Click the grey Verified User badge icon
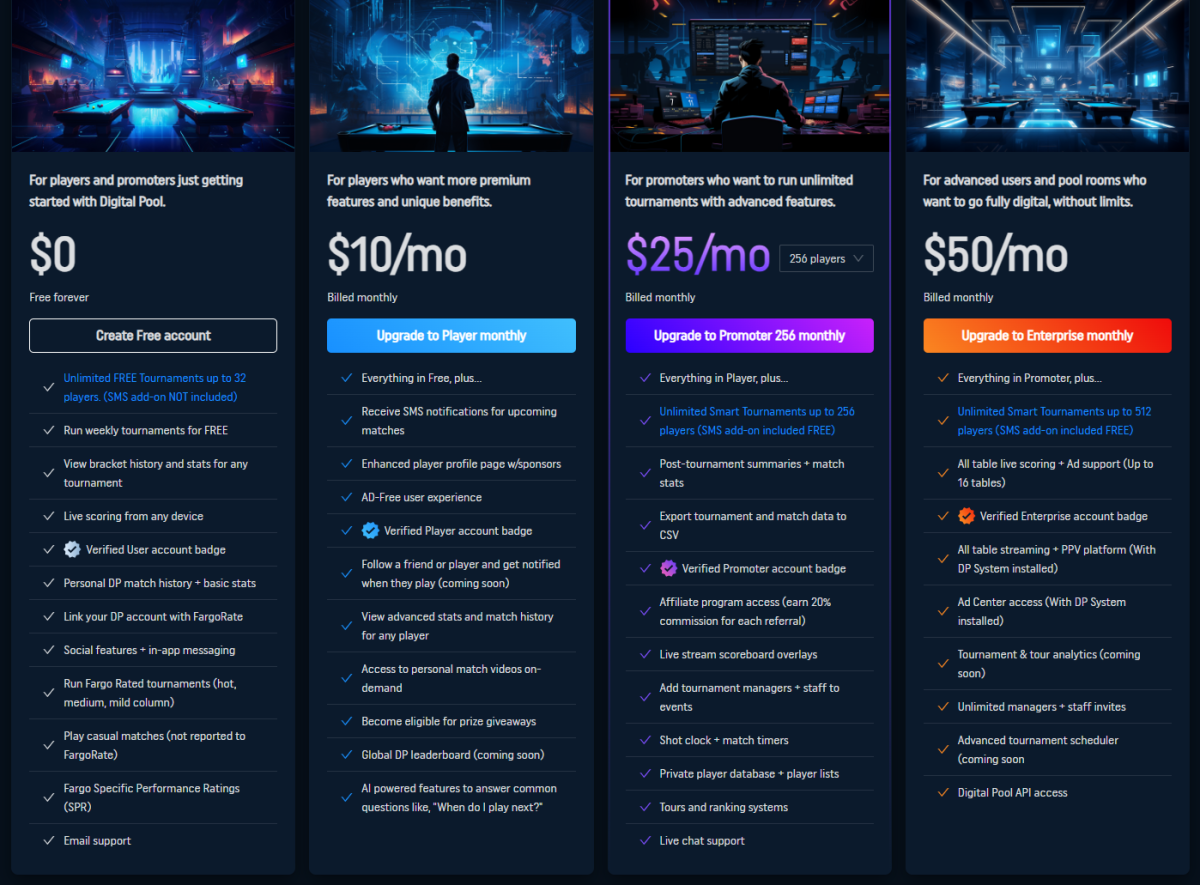This screenshot has height=885, width=1200. click(72, 550)
